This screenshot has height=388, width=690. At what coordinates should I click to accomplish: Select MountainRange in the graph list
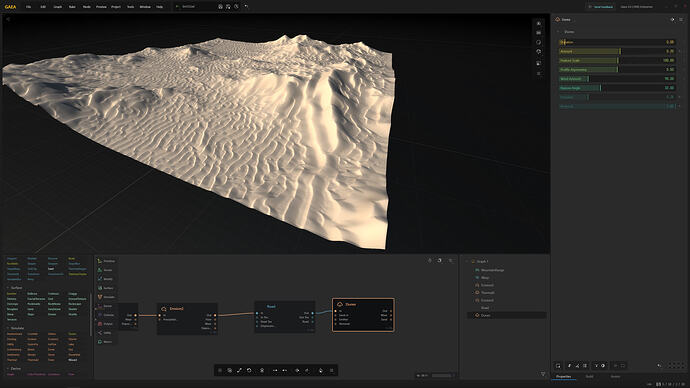point(492,270)
